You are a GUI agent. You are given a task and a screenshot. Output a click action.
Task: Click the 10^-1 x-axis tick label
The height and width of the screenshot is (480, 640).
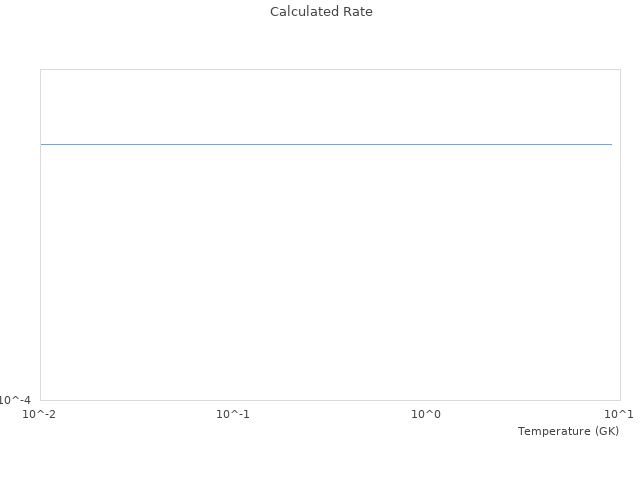pyautogui.click(x=233, y=414)
